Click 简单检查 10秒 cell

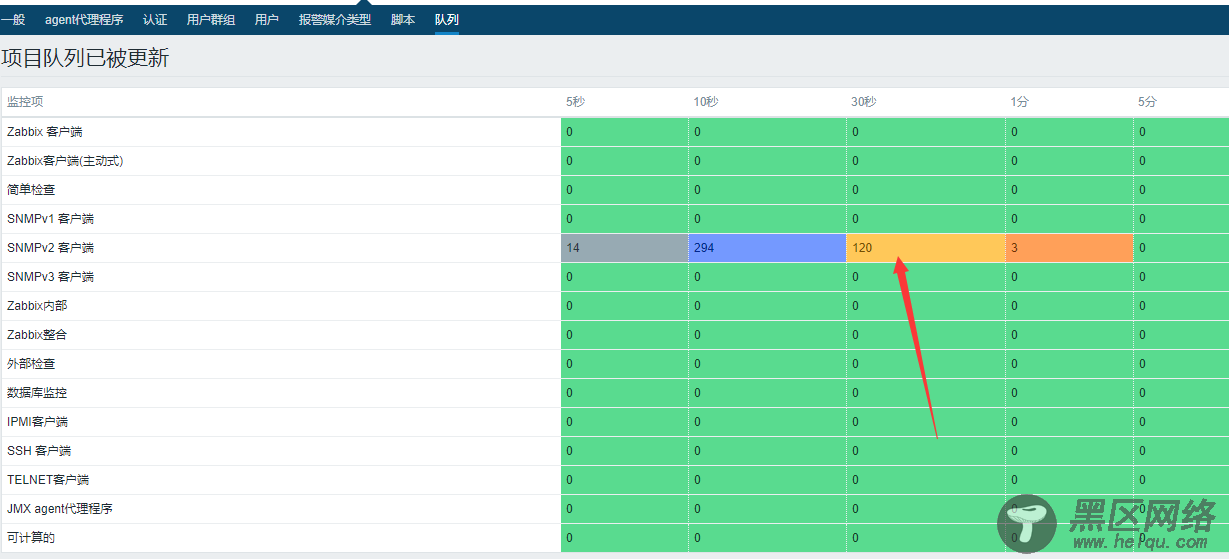pyautogui.click(x=767, y=190)
